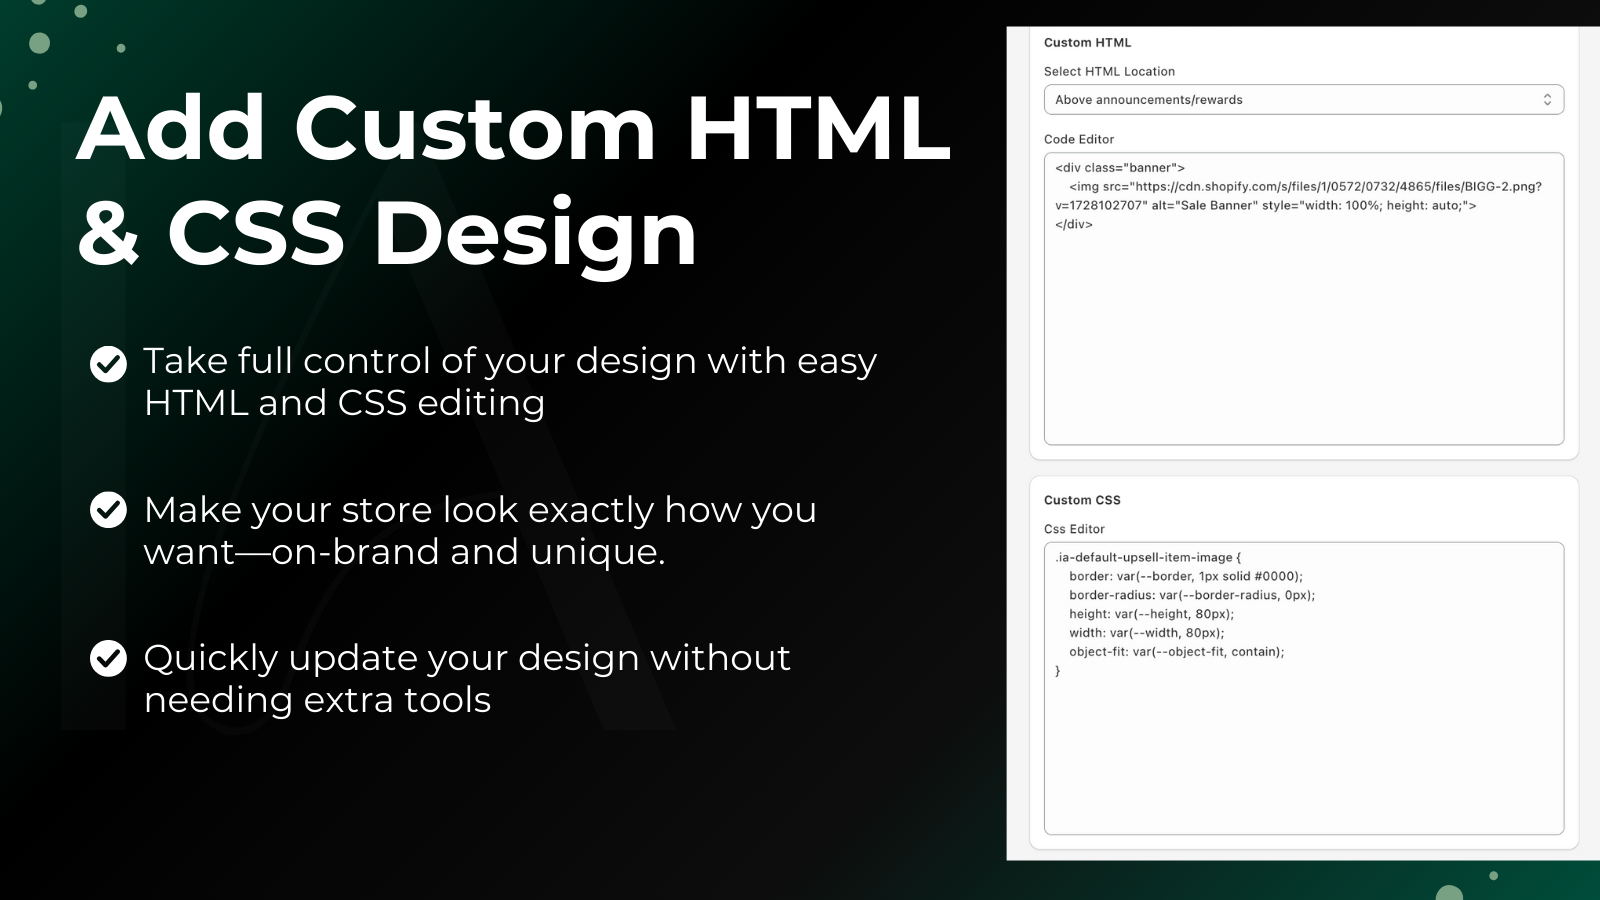Click 'Make your store look exactly how you want' text
Screen dimensions: 1600x900
click(x=480, y=530)
